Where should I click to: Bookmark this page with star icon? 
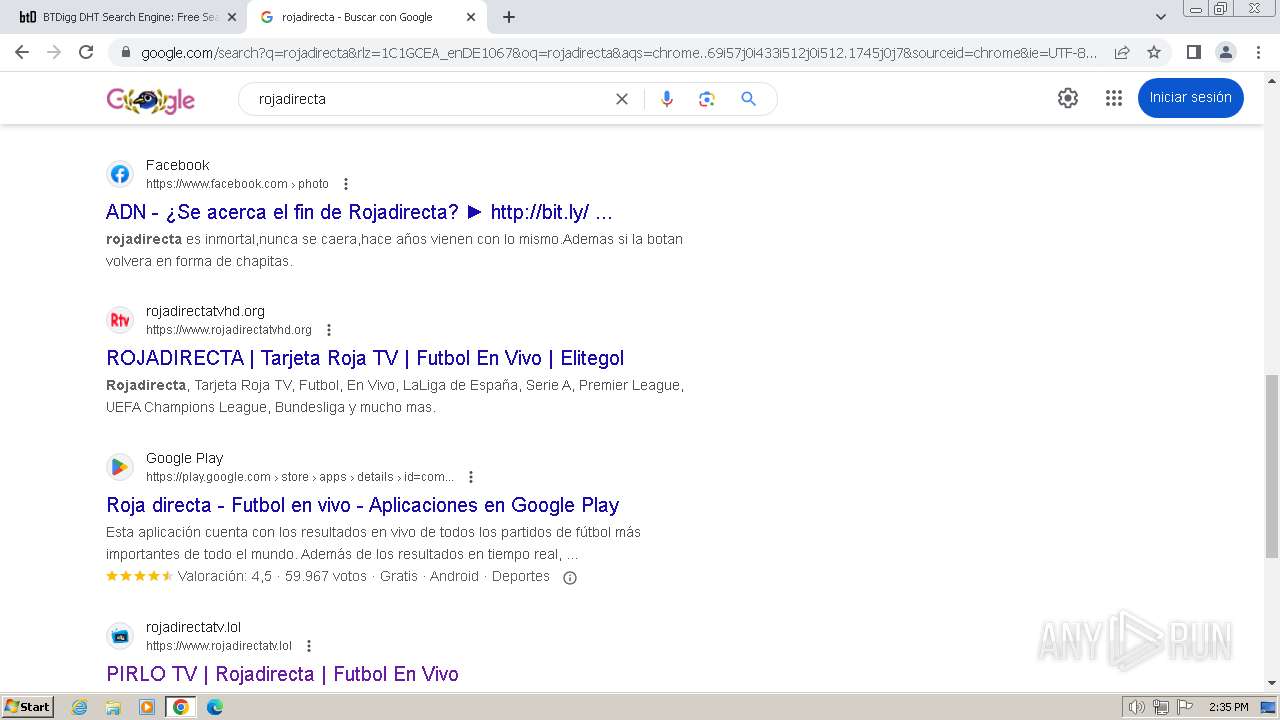(1154, 52)
